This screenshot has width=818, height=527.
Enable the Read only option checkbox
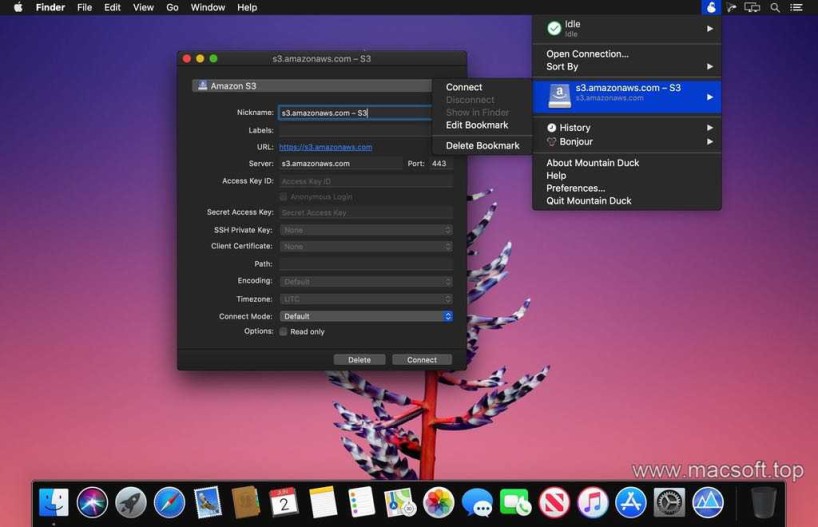tap(284, 332)
